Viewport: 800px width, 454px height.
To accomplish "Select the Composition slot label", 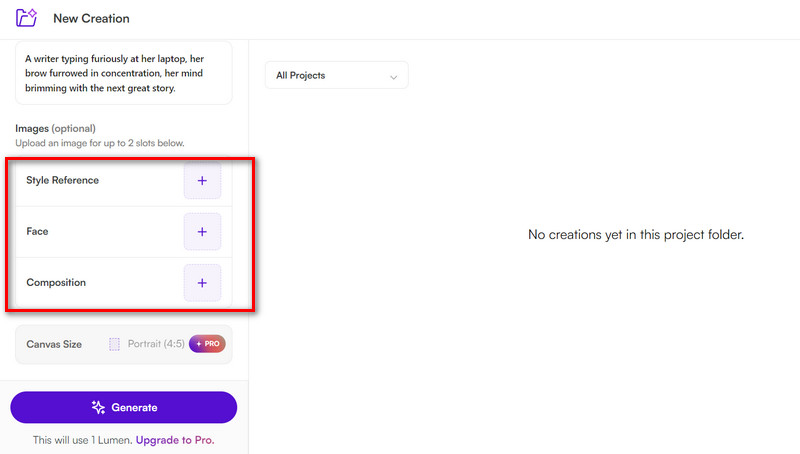I will click(x=56, y=283).
